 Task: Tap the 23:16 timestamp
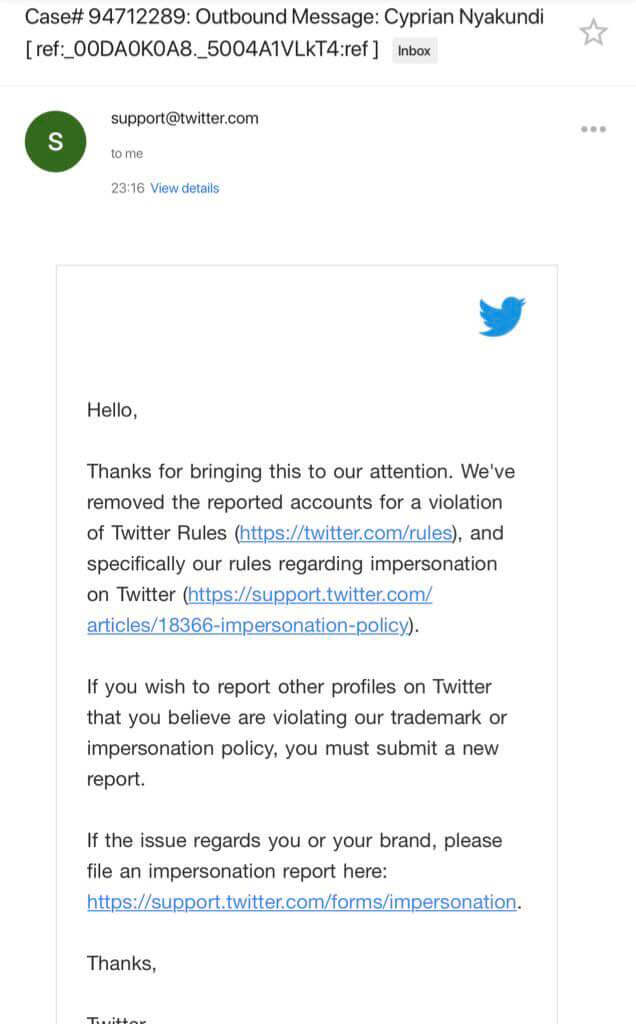127,188
